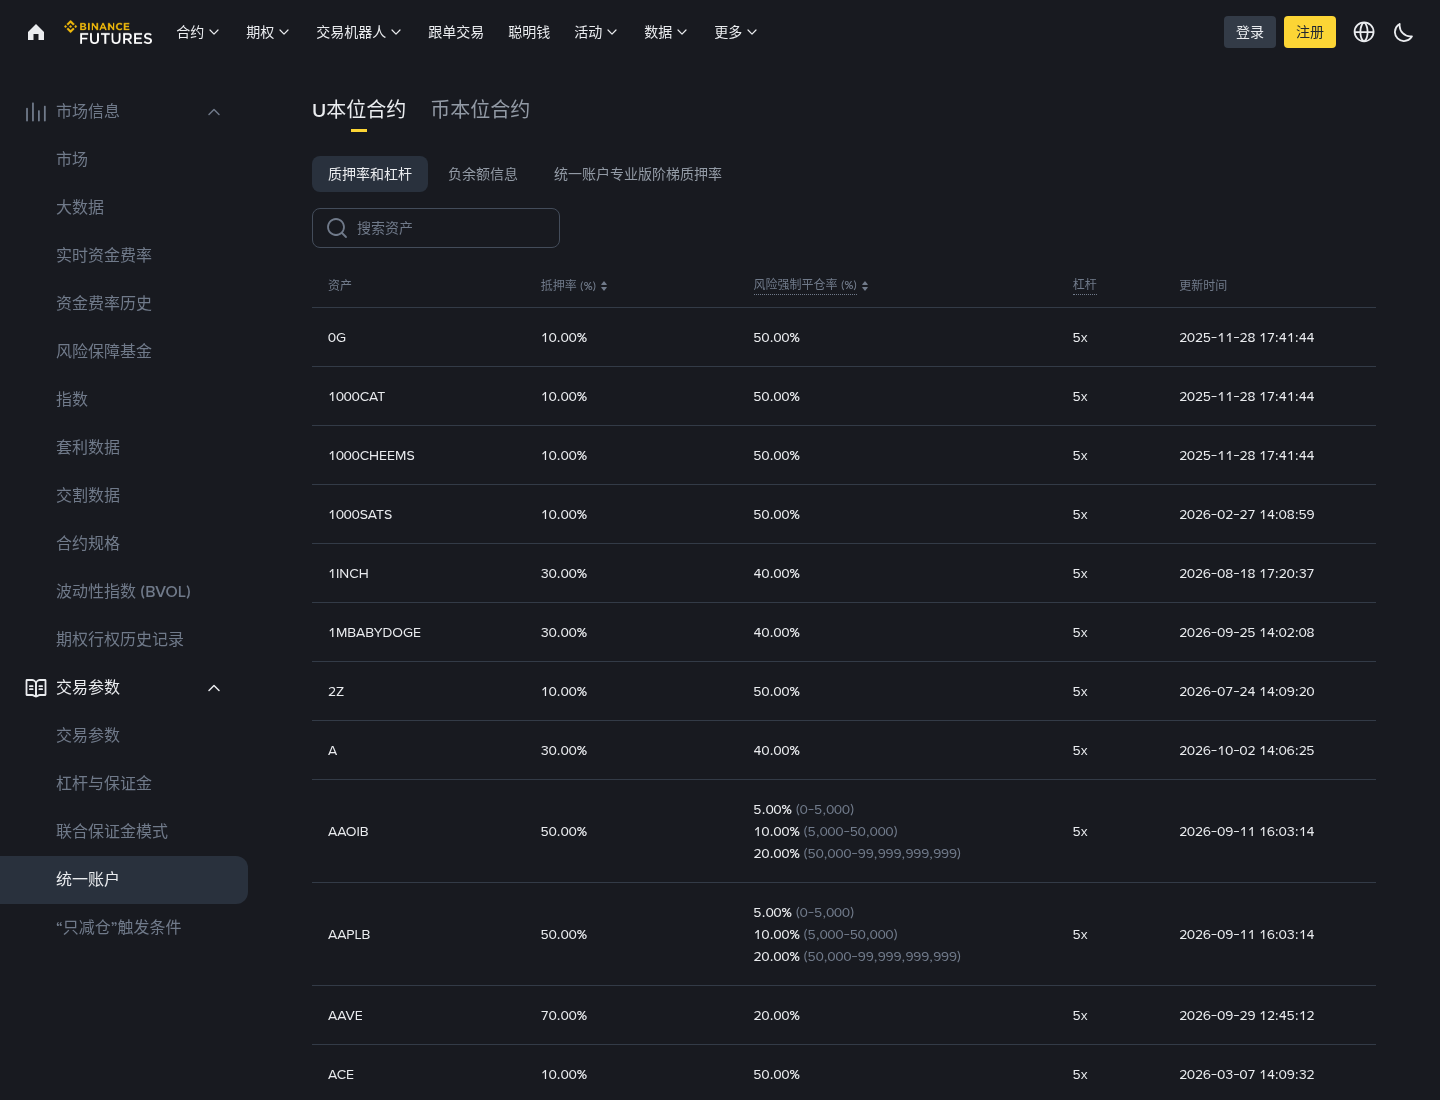Open 跟单交易 in top navigation
This screenshot has width=1440, height=1100.
[x=456, y=32]
